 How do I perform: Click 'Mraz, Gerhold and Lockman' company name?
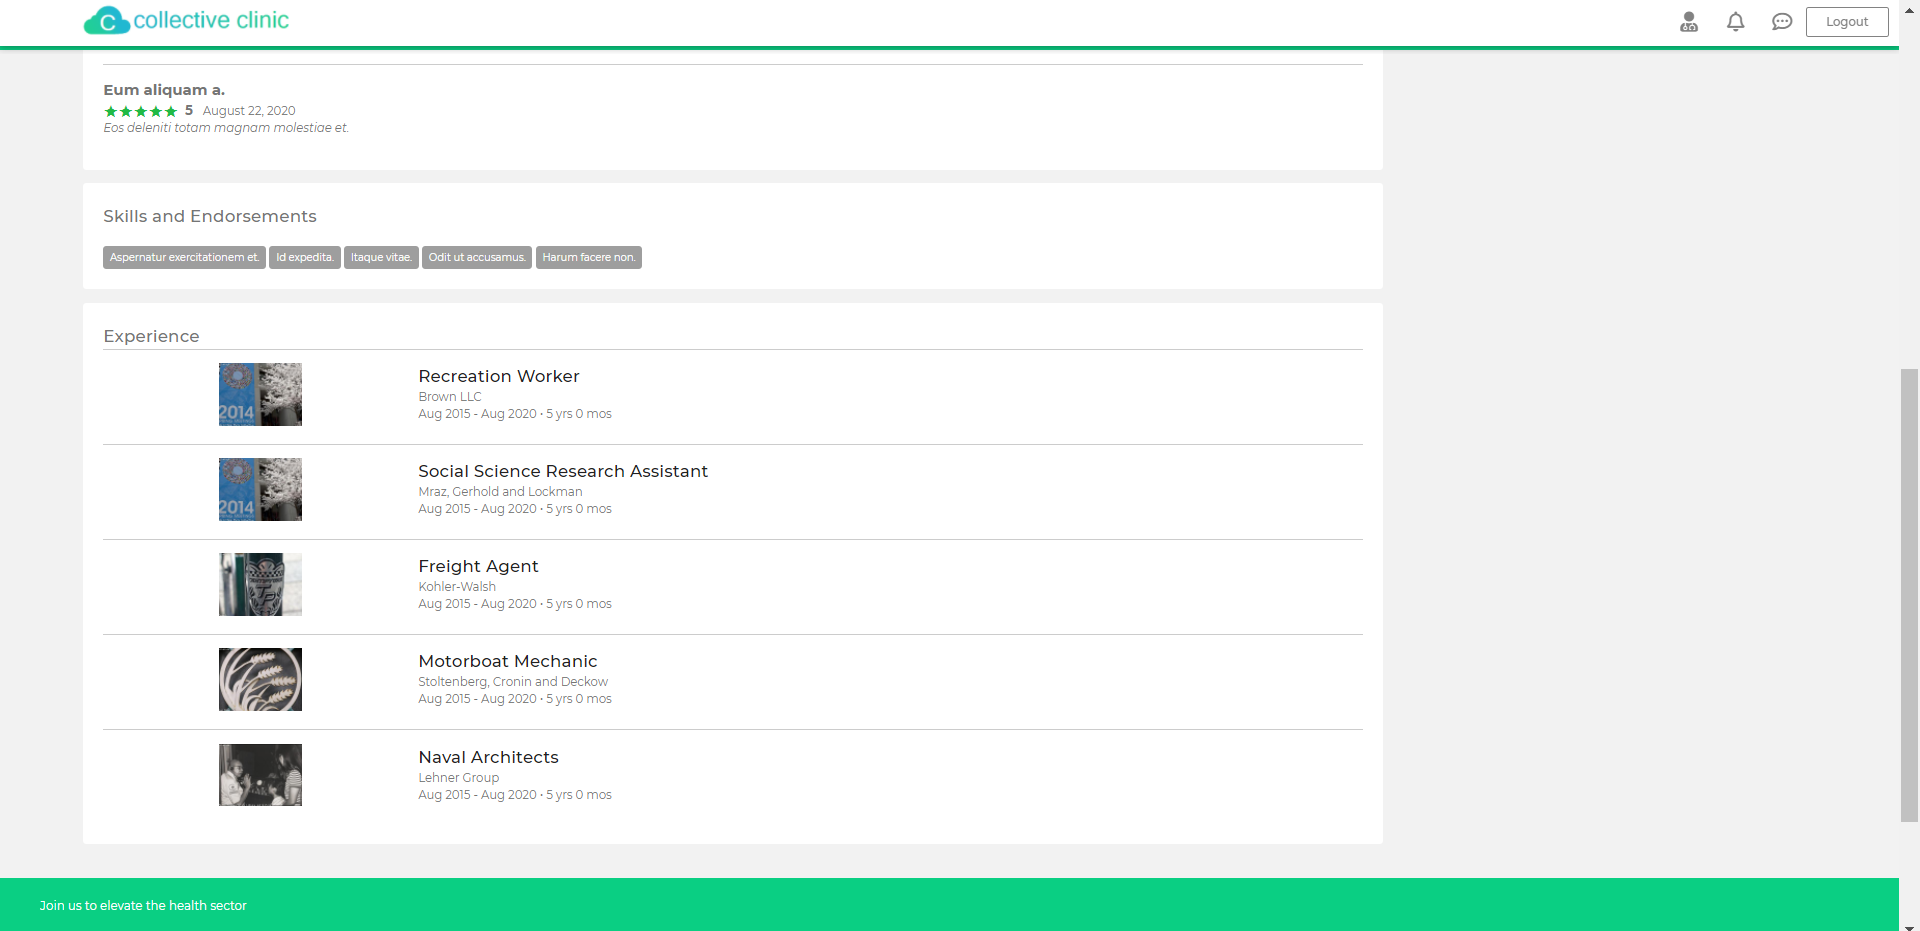point(500,492)
